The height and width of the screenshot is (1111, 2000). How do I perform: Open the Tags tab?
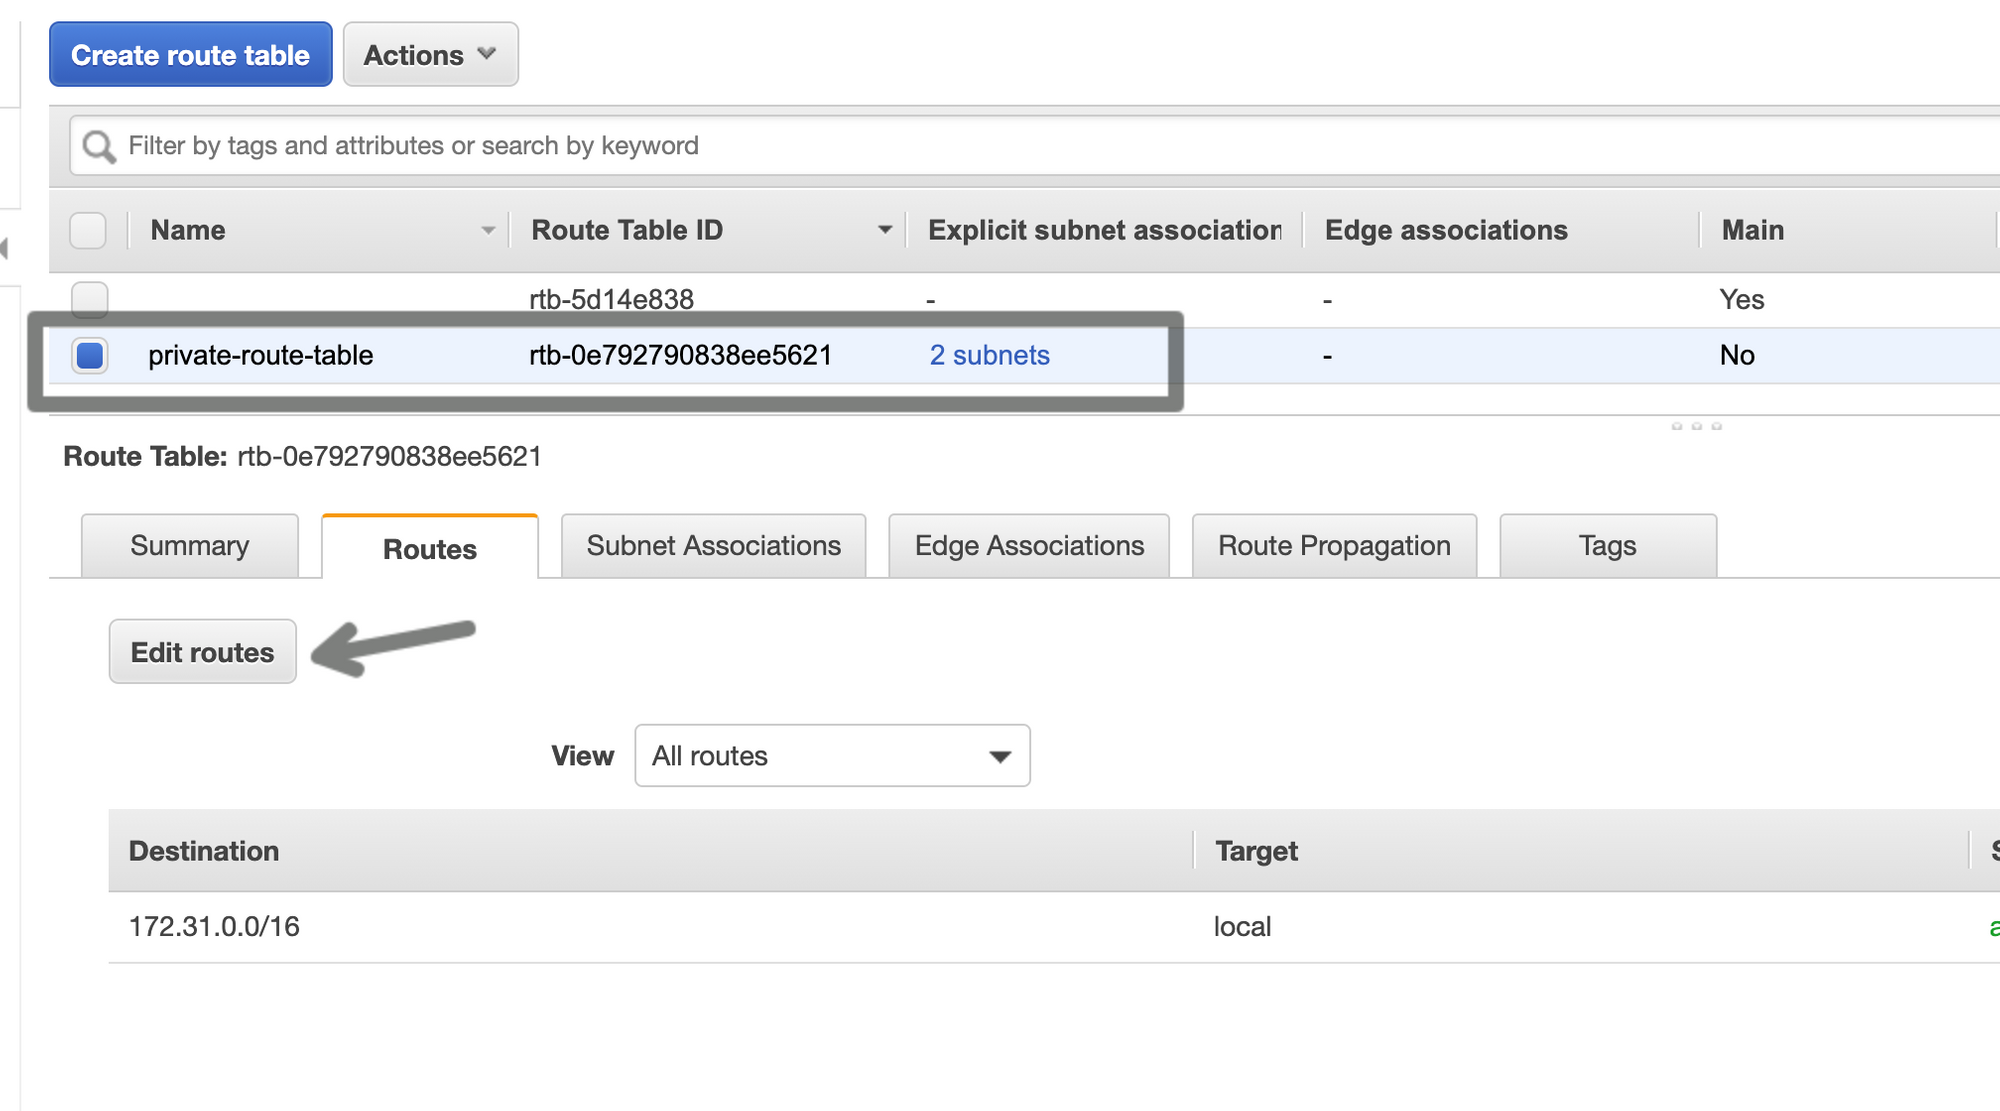click(x=1607, y=546)
